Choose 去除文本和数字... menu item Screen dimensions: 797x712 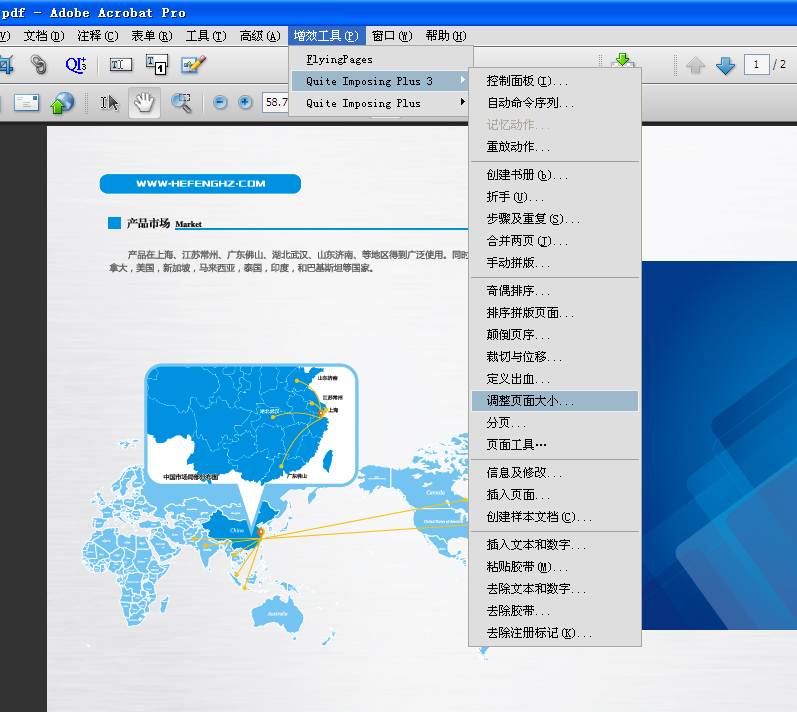pos(555,589)
